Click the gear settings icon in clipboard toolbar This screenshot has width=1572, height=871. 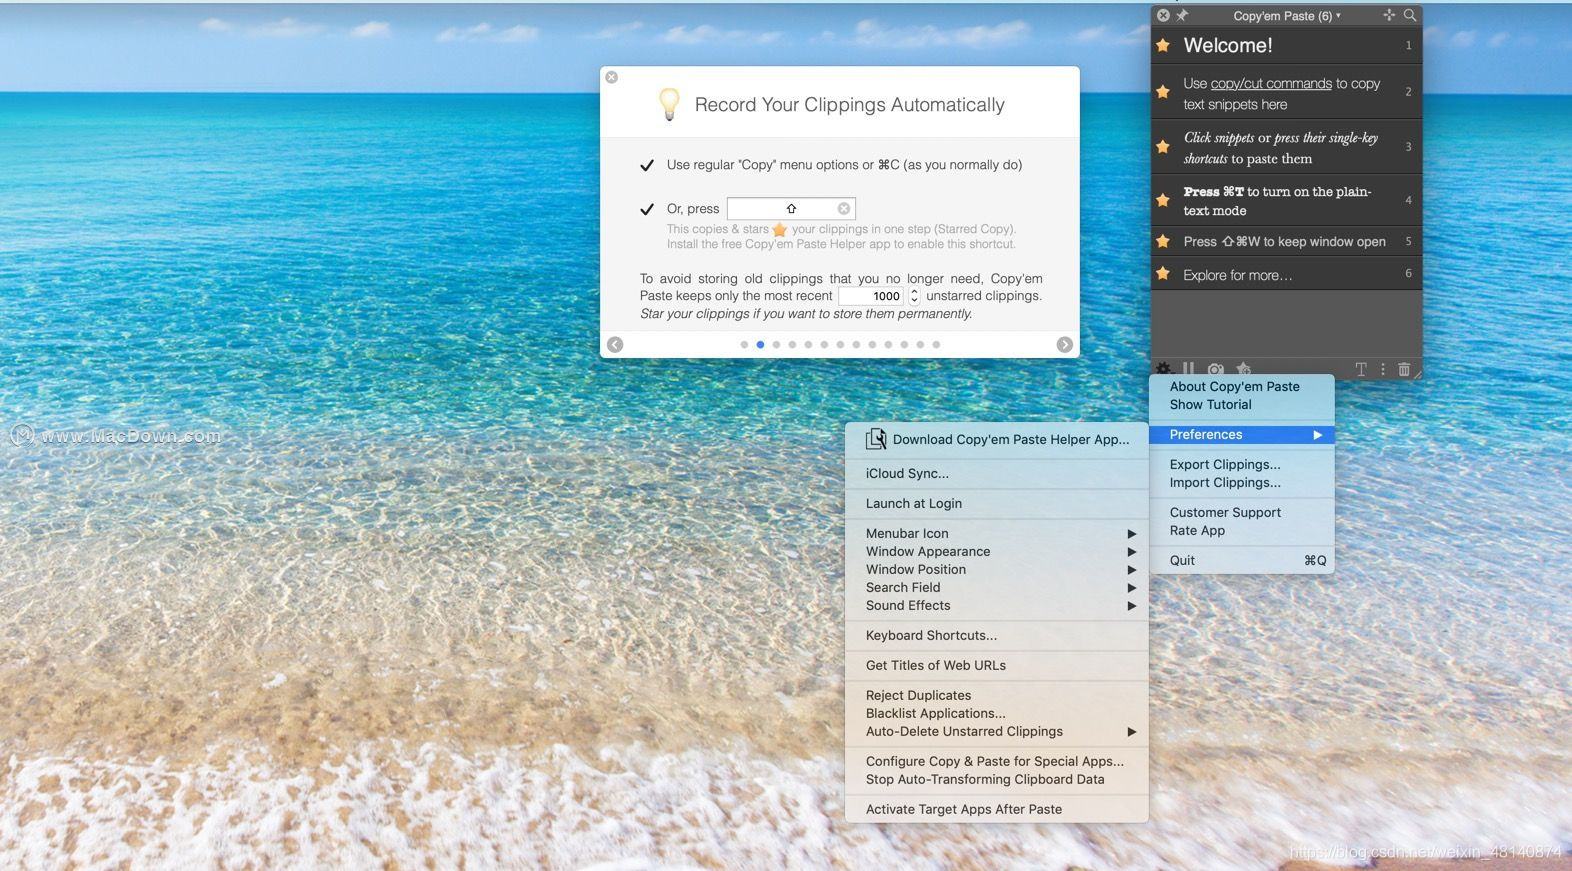pyautogui.click(x=1164, y=369)
